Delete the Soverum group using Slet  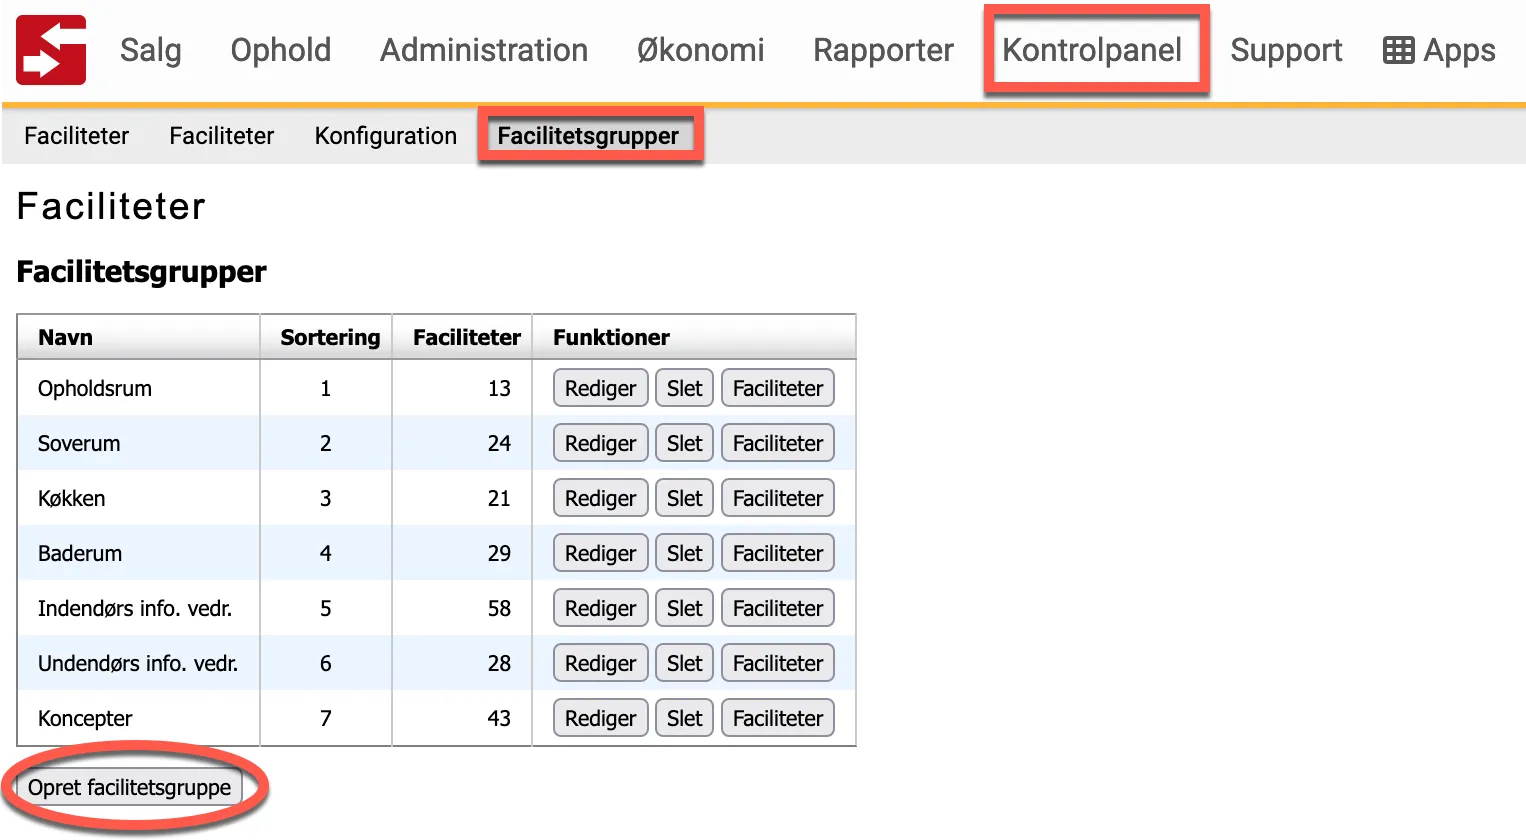point(684,443)
